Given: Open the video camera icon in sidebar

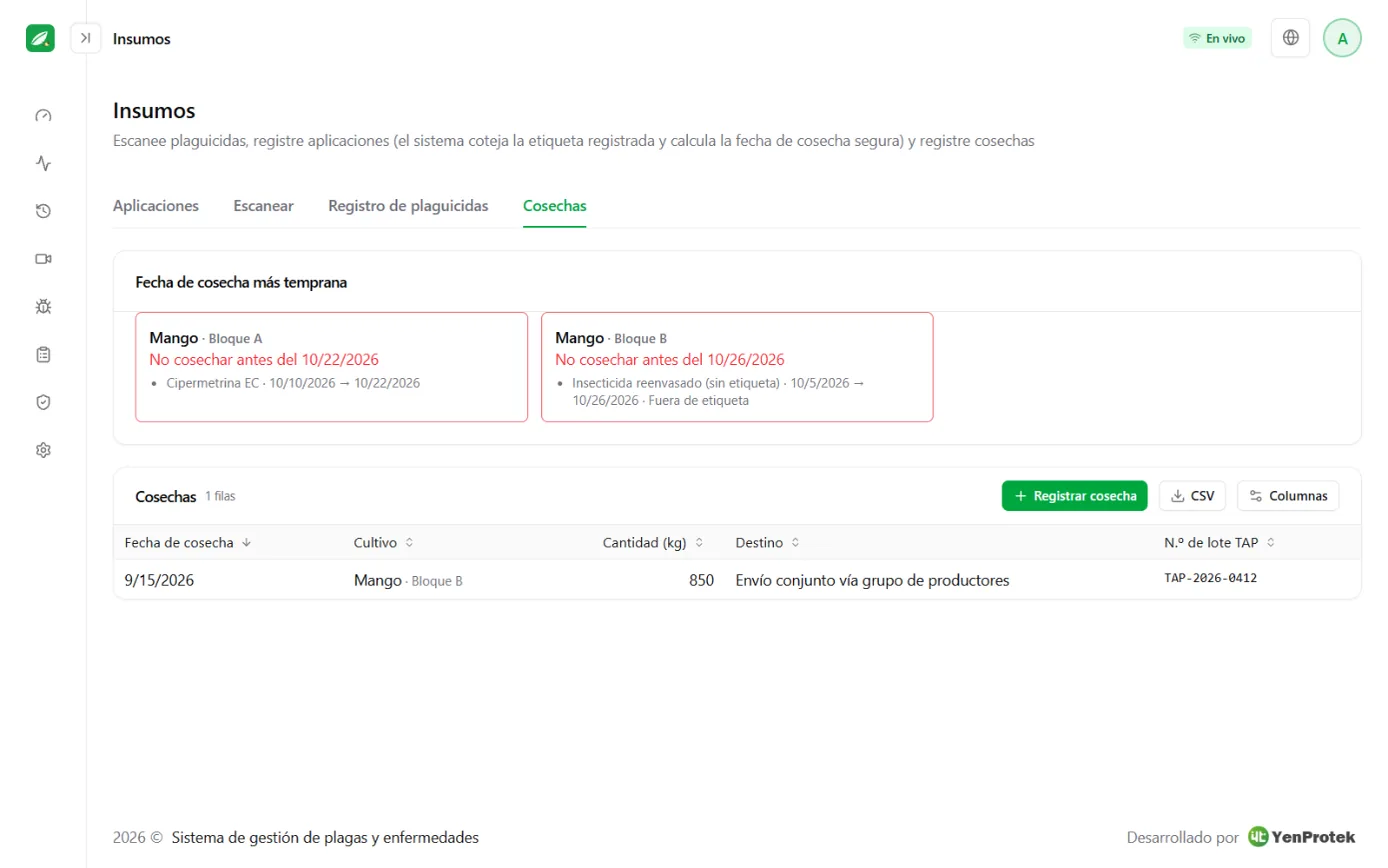Looking at the screenshot, I should pos(43,259).
